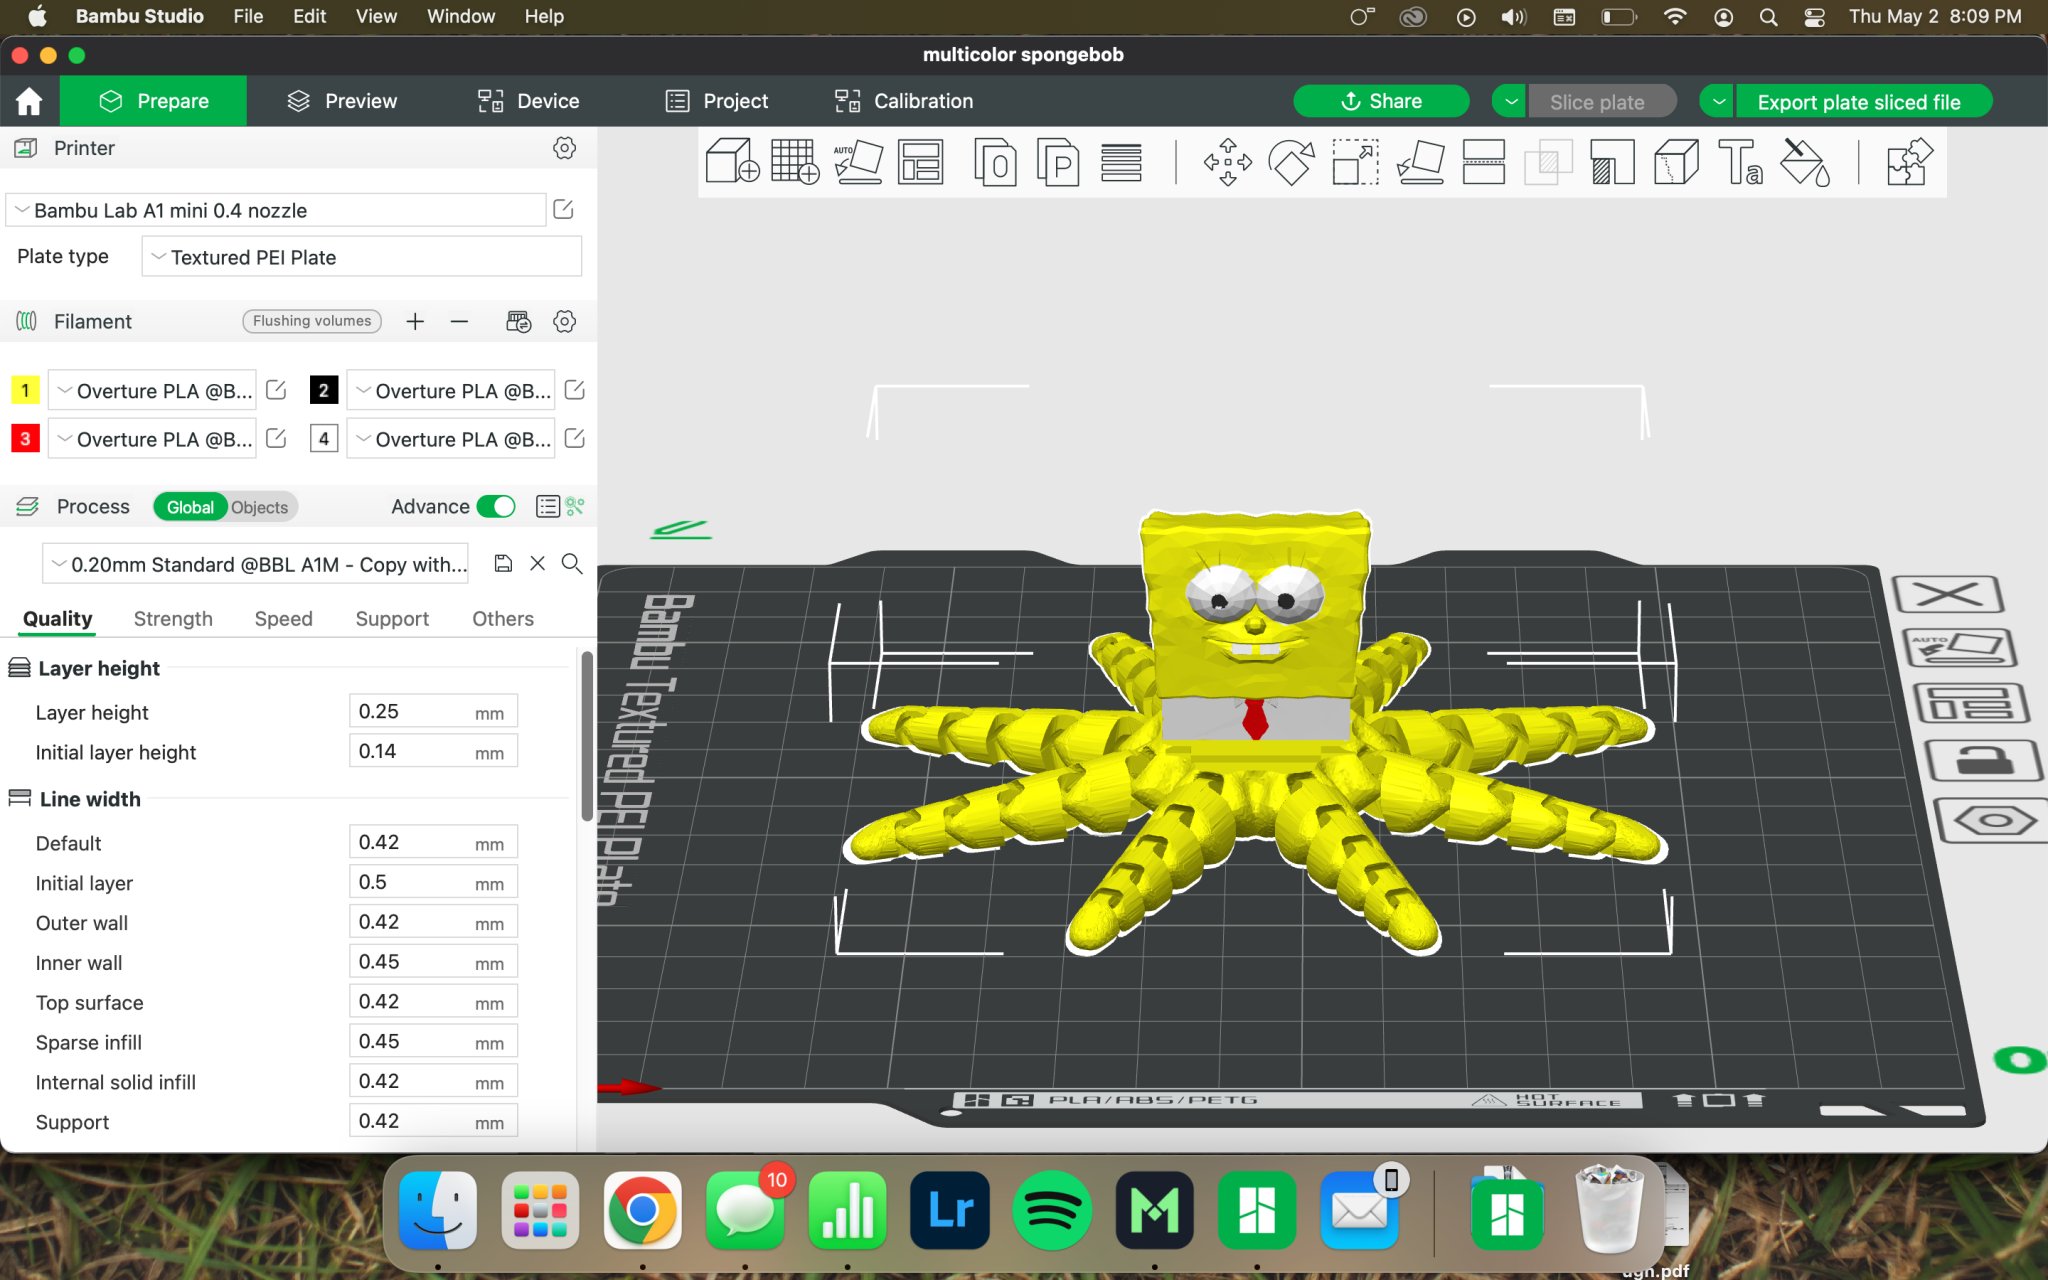Select the Rotate tool
The image size is (2048, 1280).
click(1291, 162)
